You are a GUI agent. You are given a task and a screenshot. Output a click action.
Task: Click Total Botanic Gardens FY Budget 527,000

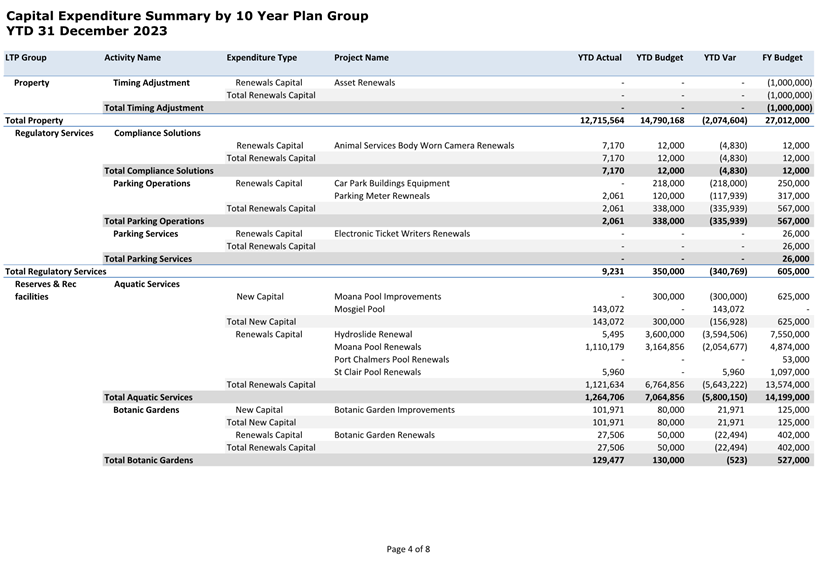click(793, 460)
